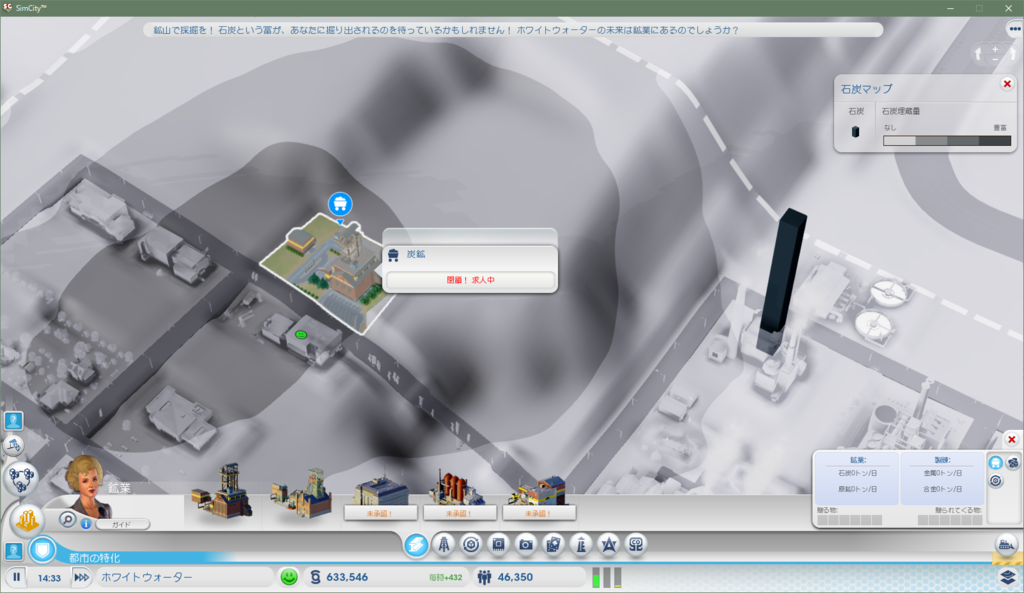1024x593 pixels.
Task: Select the circular target data tab
Action: click(x=995, y=481)
